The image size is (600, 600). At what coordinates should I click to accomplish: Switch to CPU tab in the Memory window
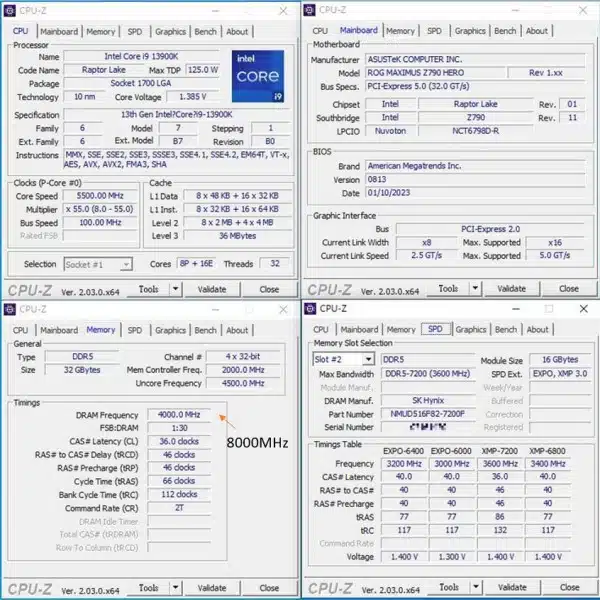[x=20, y=330]
